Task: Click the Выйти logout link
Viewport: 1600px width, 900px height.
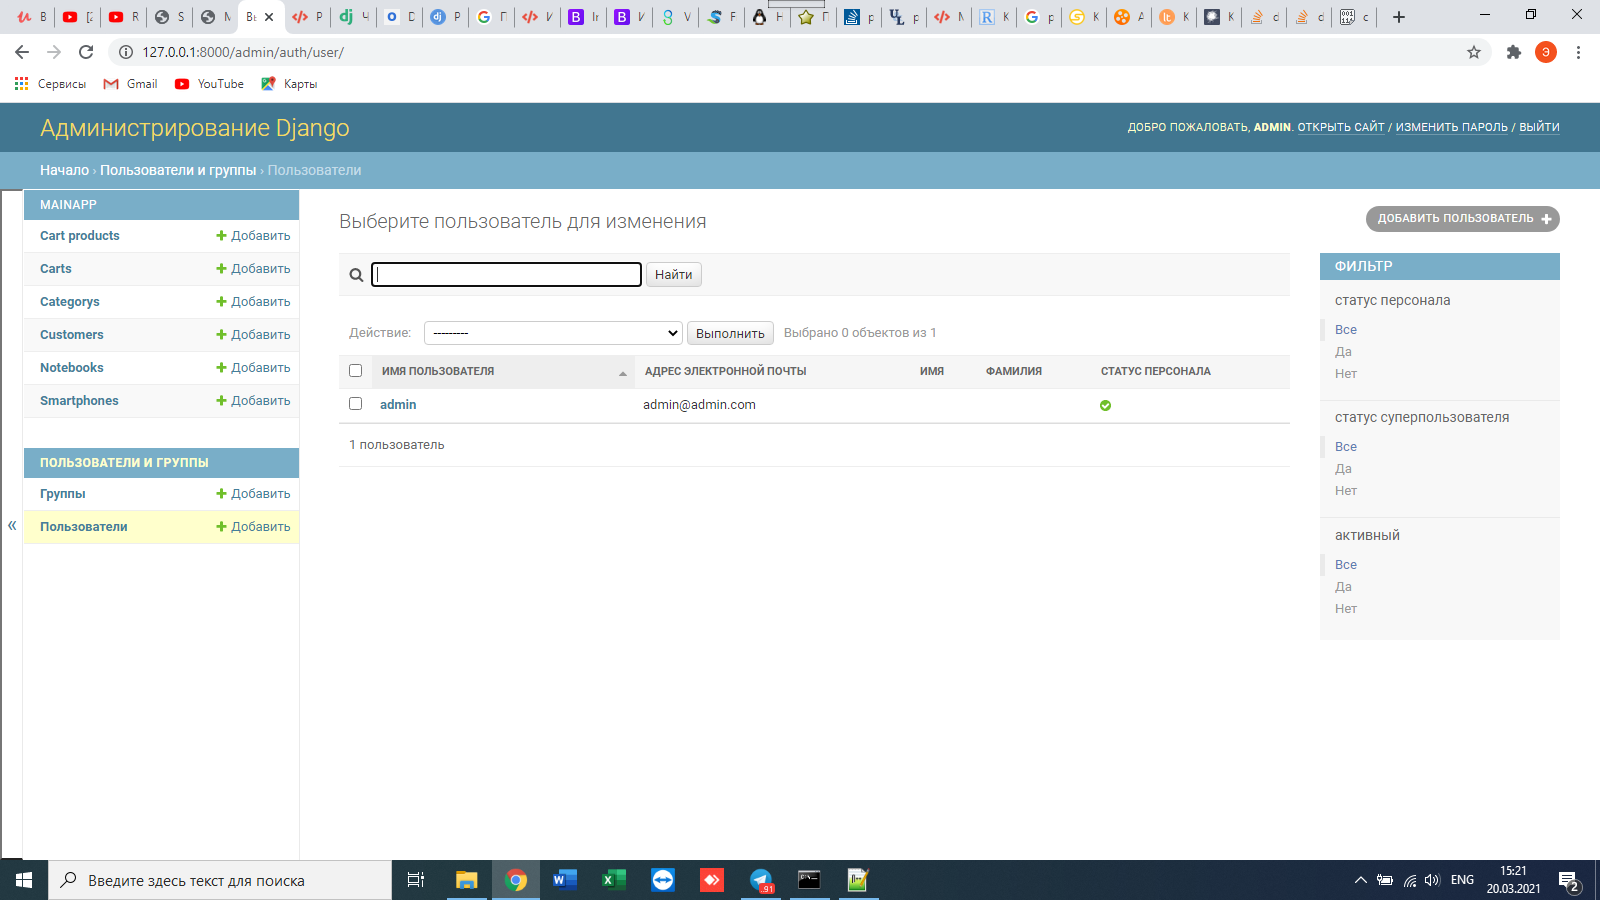Action: pos(1539,127)
